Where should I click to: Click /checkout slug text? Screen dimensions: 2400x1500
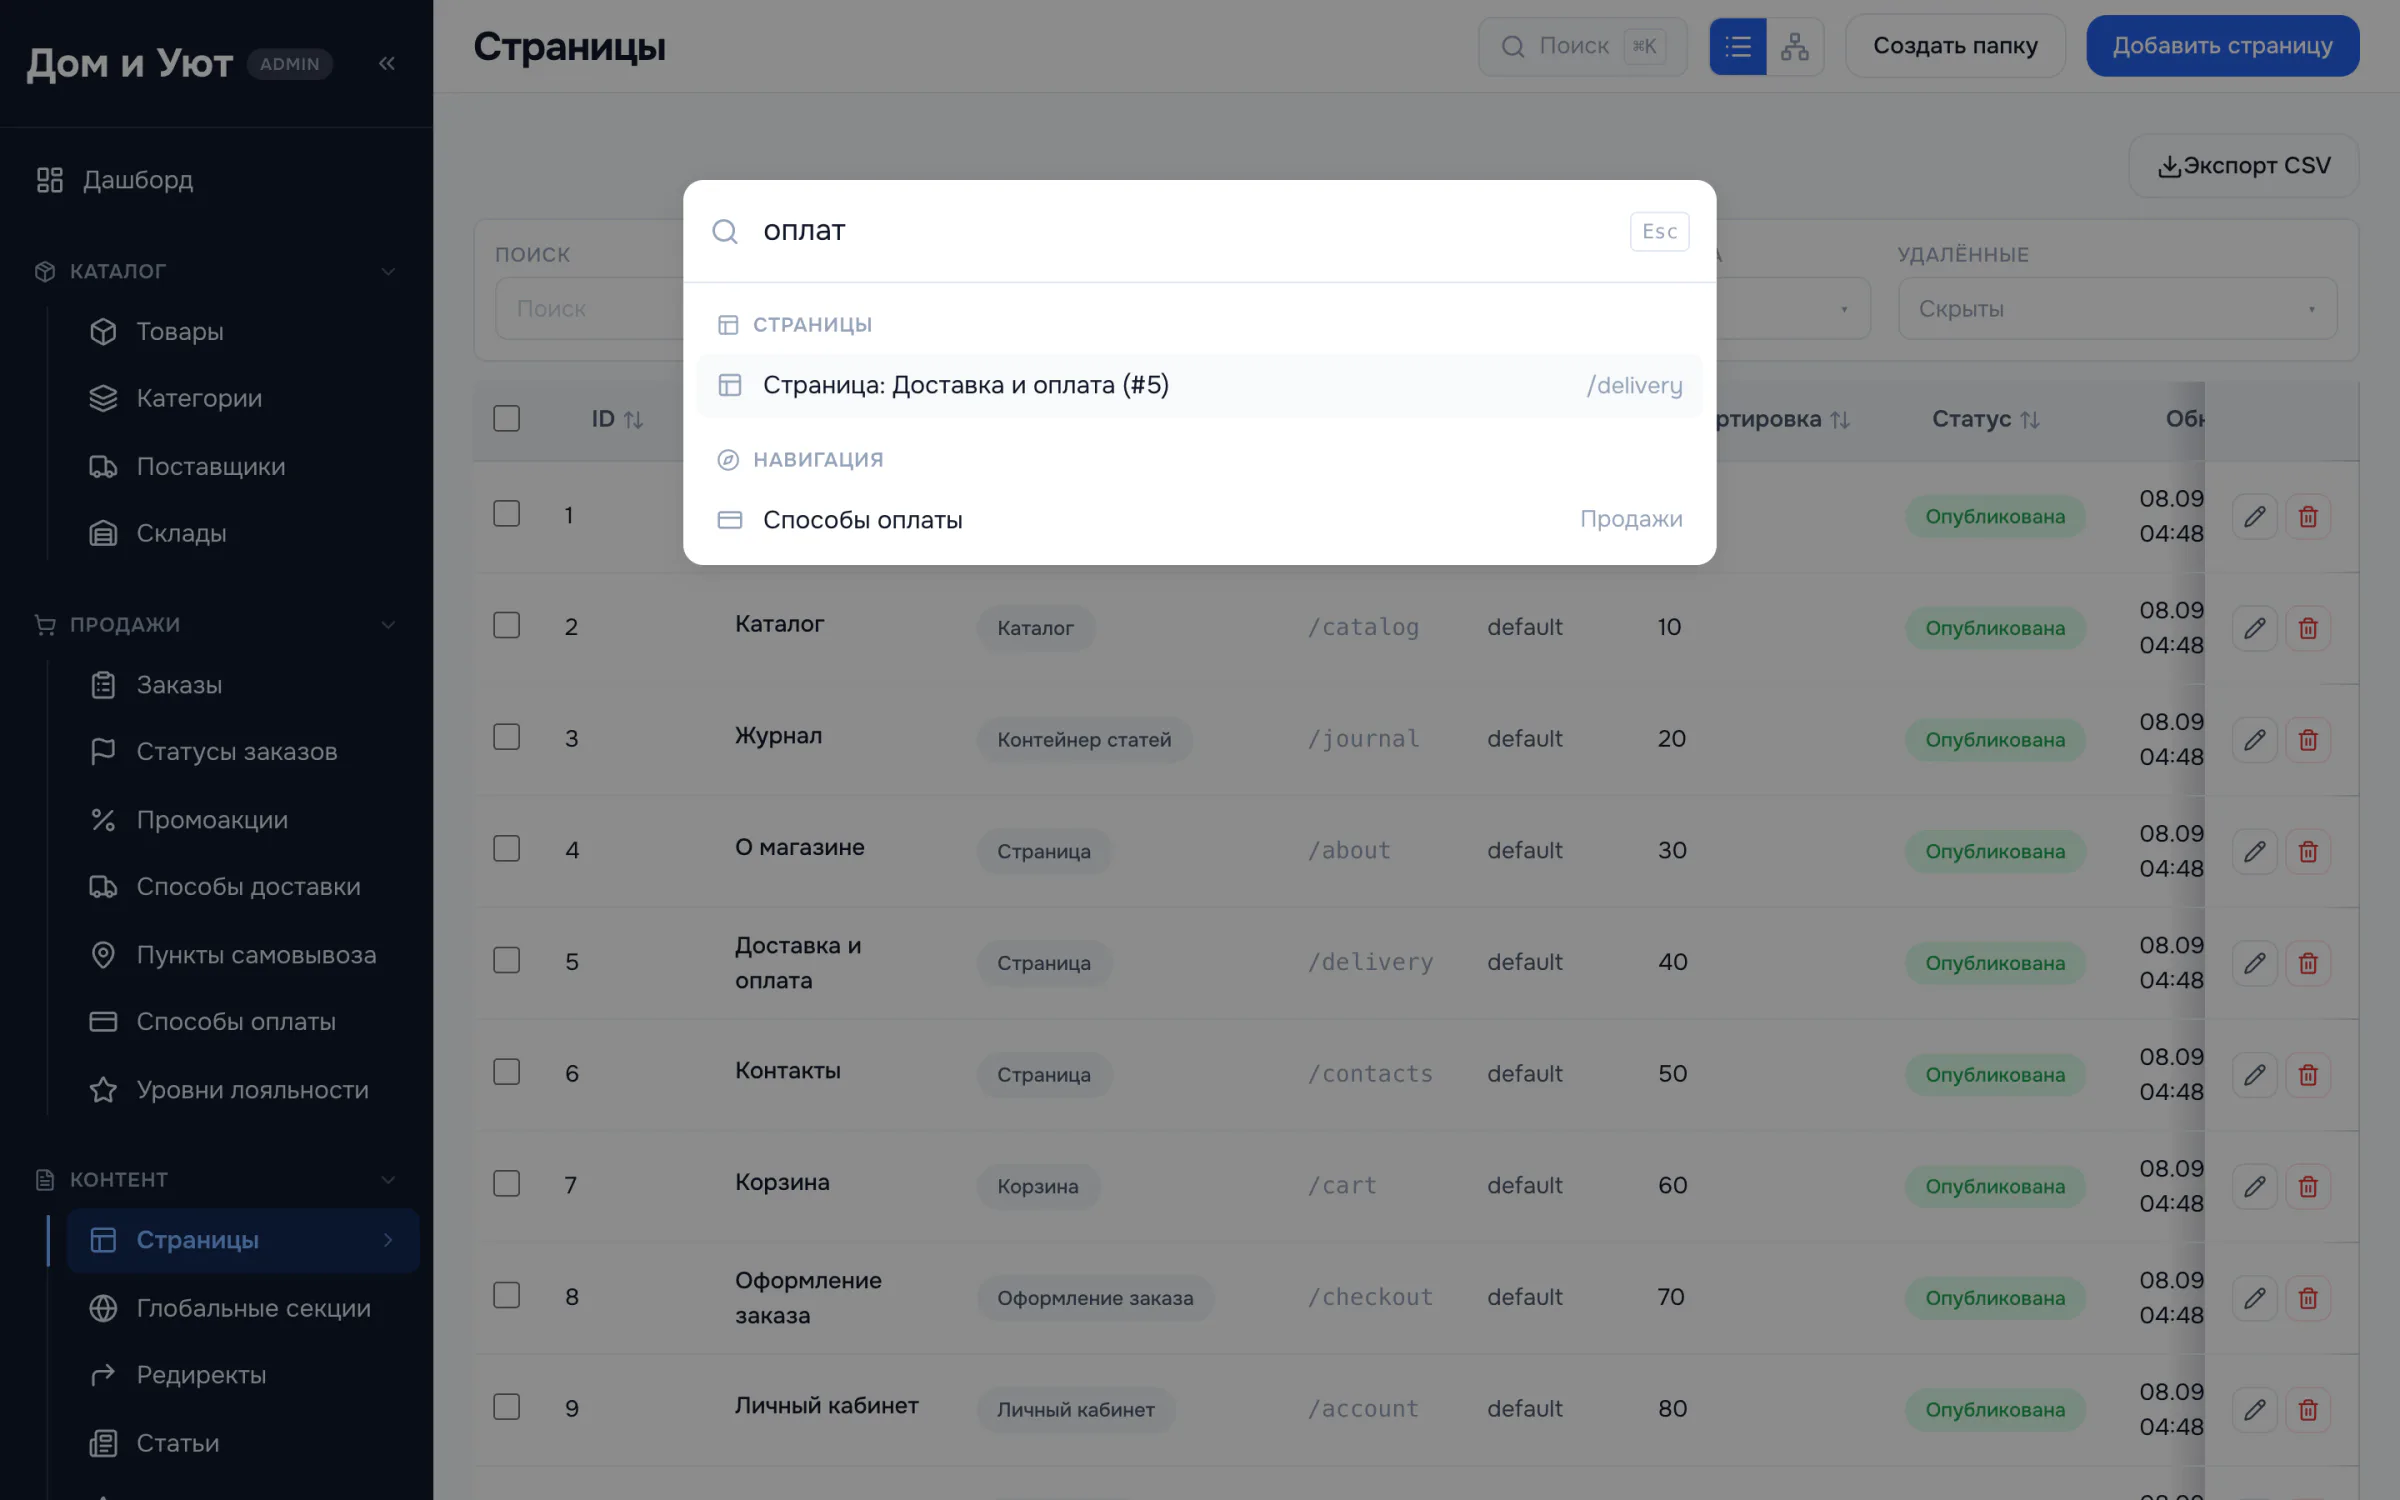click(x=1370, y=1297)
